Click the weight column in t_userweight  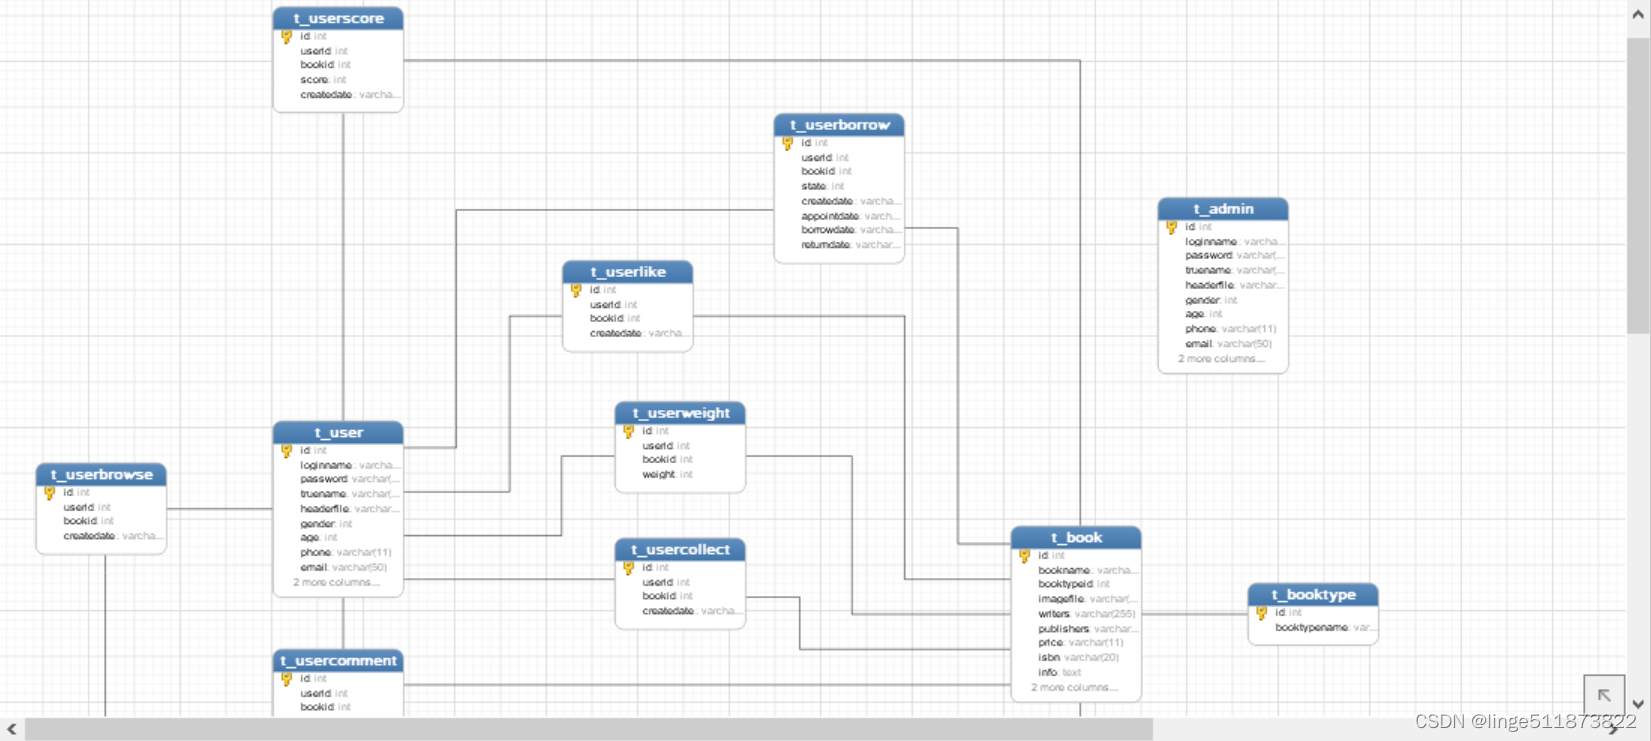667,475
